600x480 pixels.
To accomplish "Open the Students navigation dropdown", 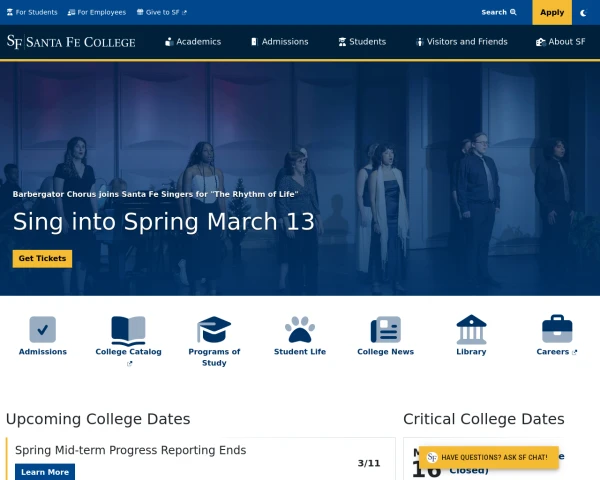I will 362,42.
